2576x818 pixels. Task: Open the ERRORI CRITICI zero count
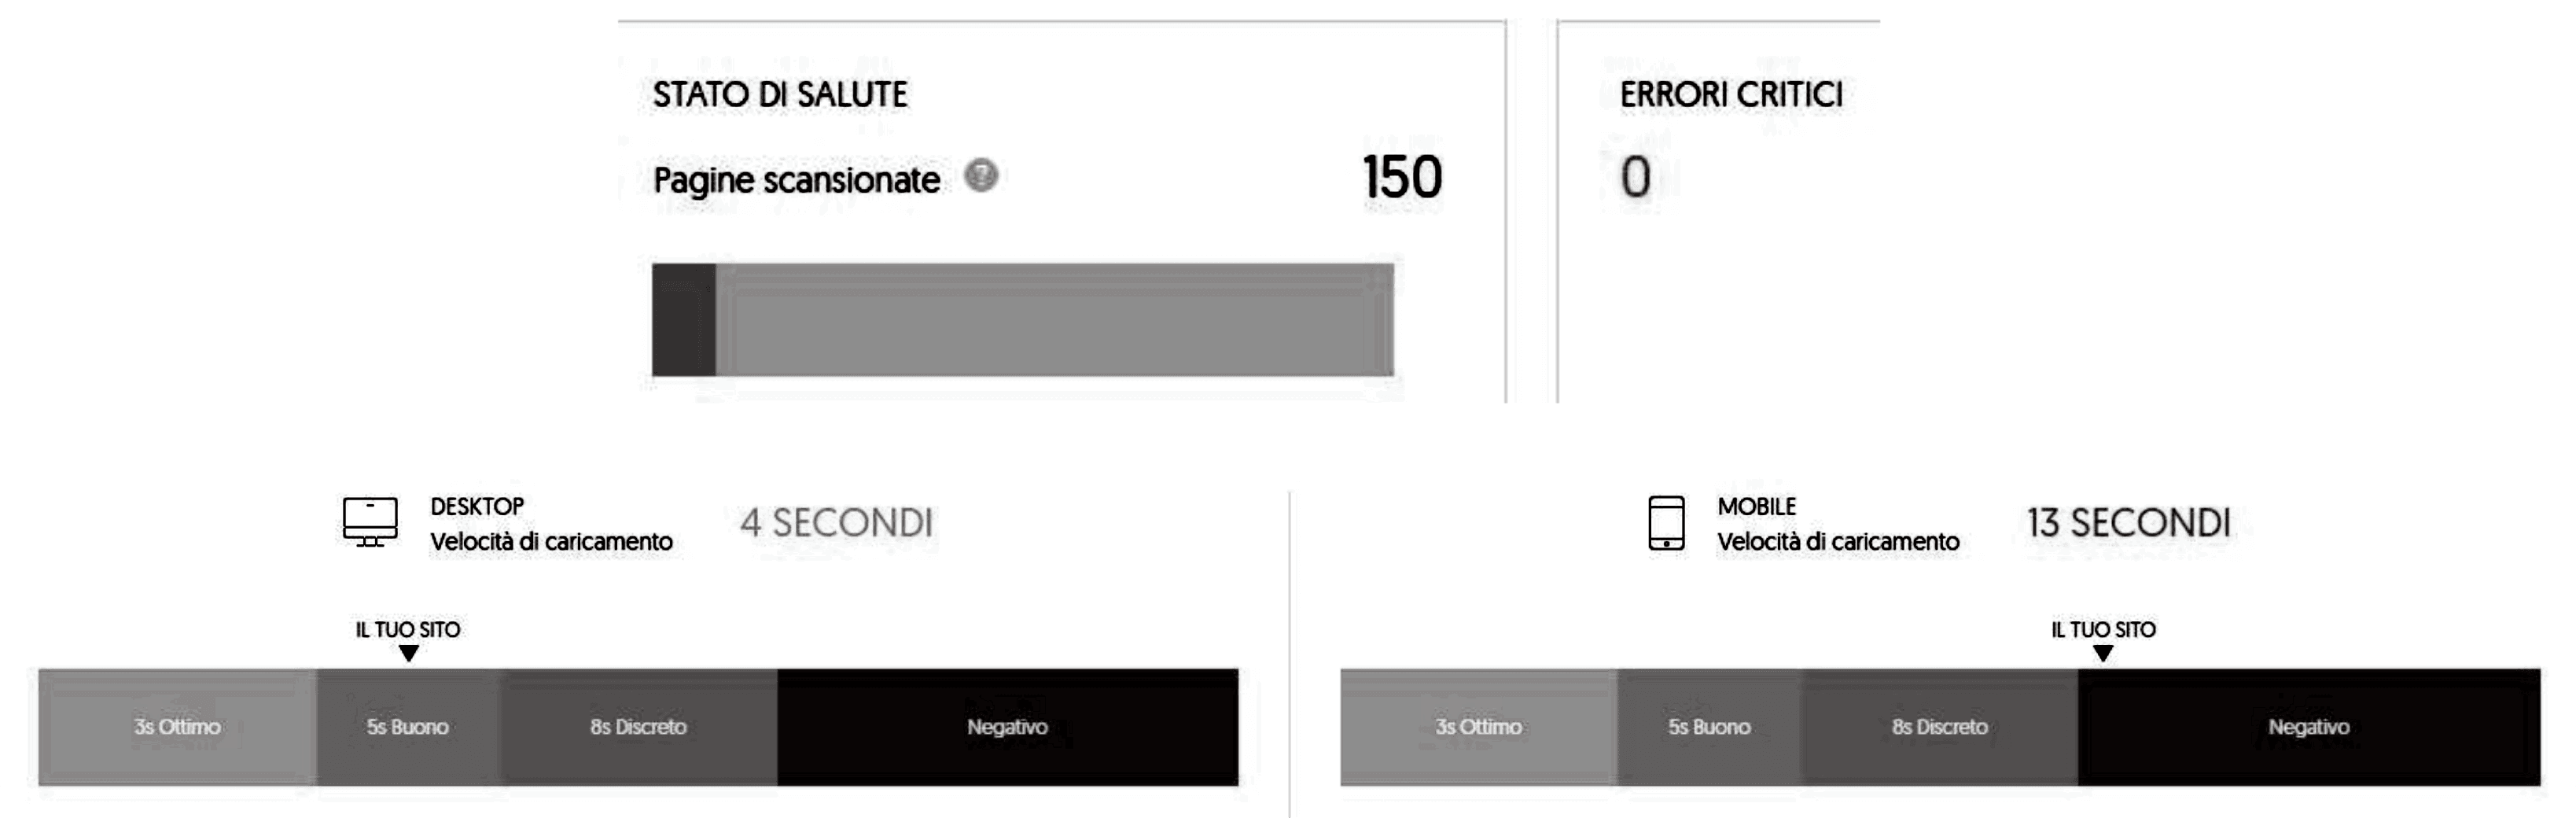(x=1636, y=178)
